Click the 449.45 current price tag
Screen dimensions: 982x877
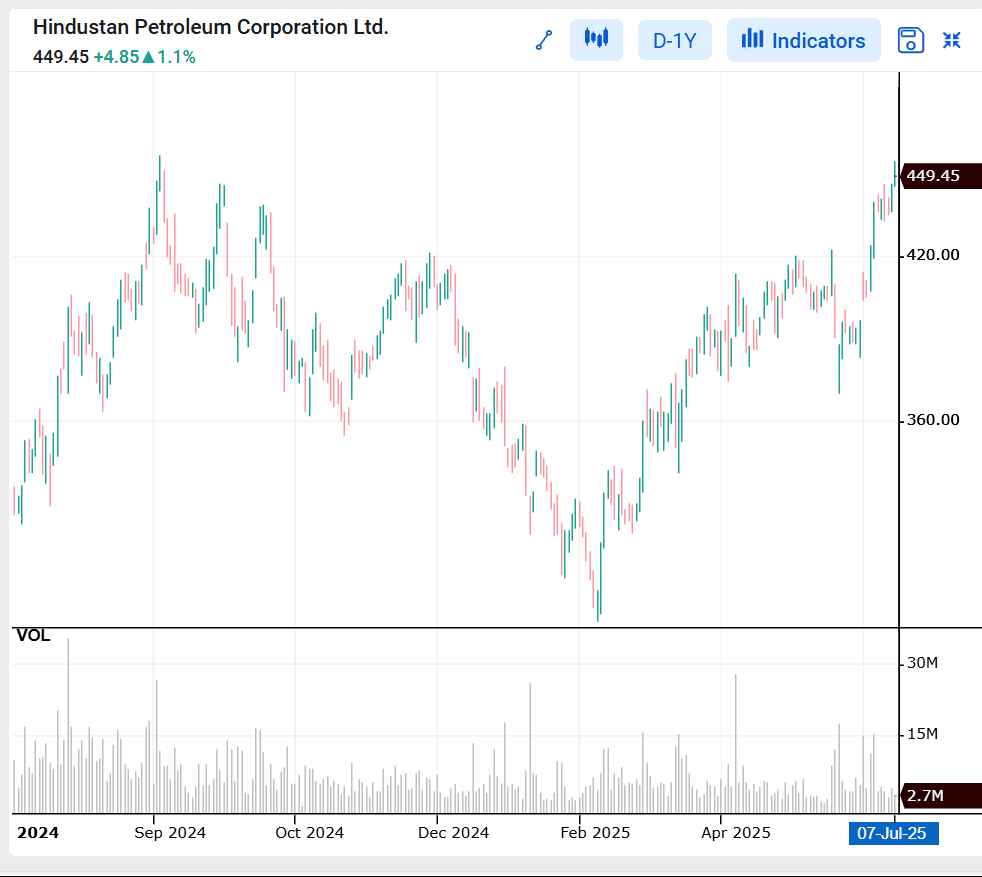pyautogui.click(x=941, y=175)
